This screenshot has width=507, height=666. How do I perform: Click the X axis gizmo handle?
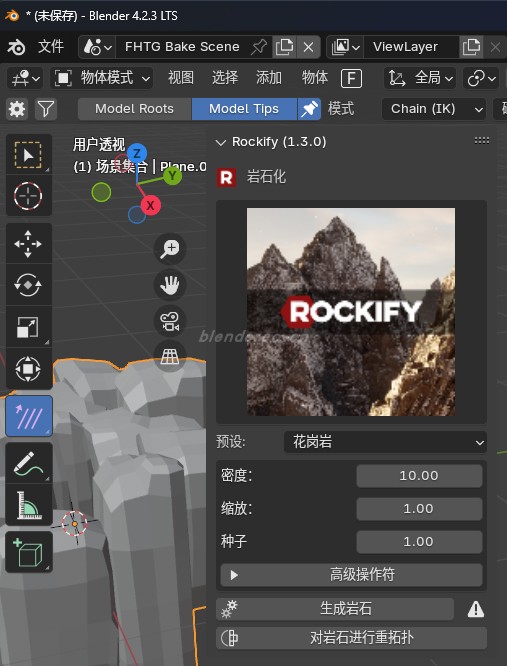click(150, 206)
